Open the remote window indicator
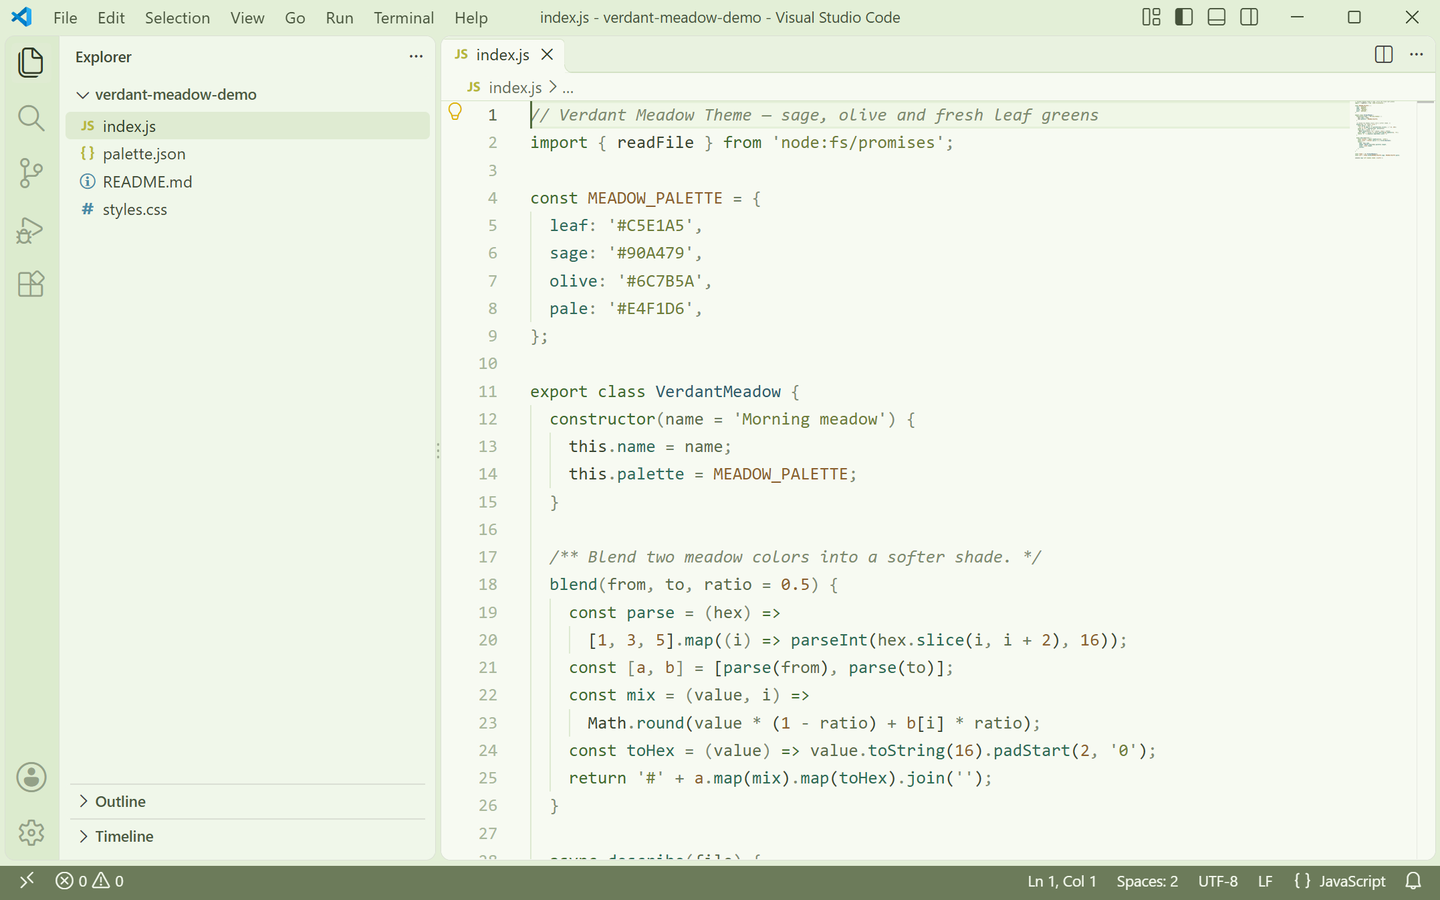The height and width of the screenshot is (900, 1440). 27,881
